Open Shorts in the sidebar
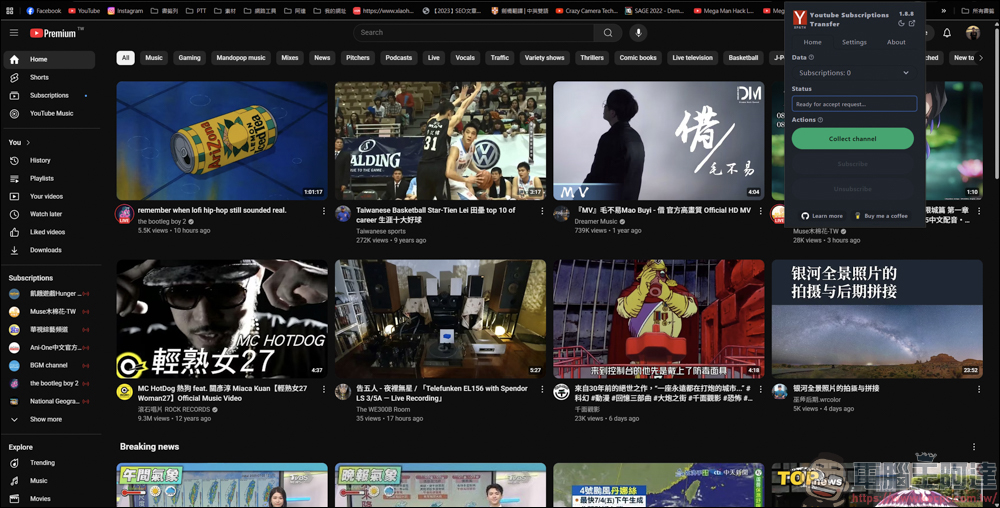The image size is (1000, 508). (49, 77)
